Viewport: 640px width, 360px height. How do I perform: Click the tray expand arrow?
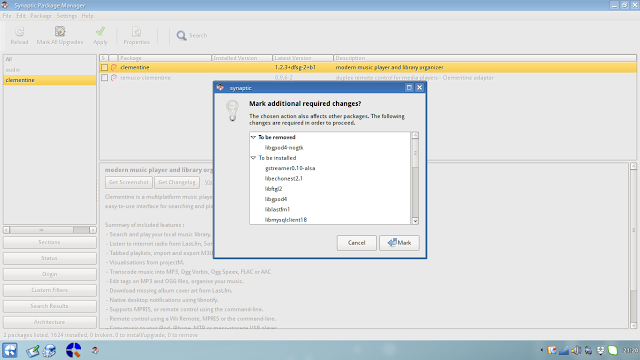(x=542, y=350)
